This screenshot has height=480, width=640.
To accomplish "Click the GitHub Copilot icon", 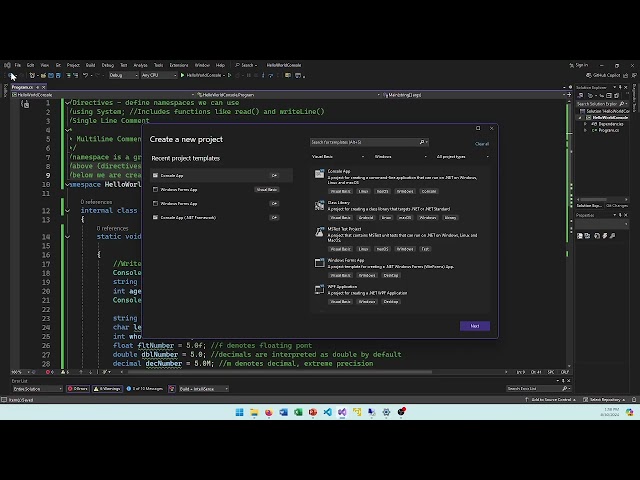I will (x=589, y=75).
